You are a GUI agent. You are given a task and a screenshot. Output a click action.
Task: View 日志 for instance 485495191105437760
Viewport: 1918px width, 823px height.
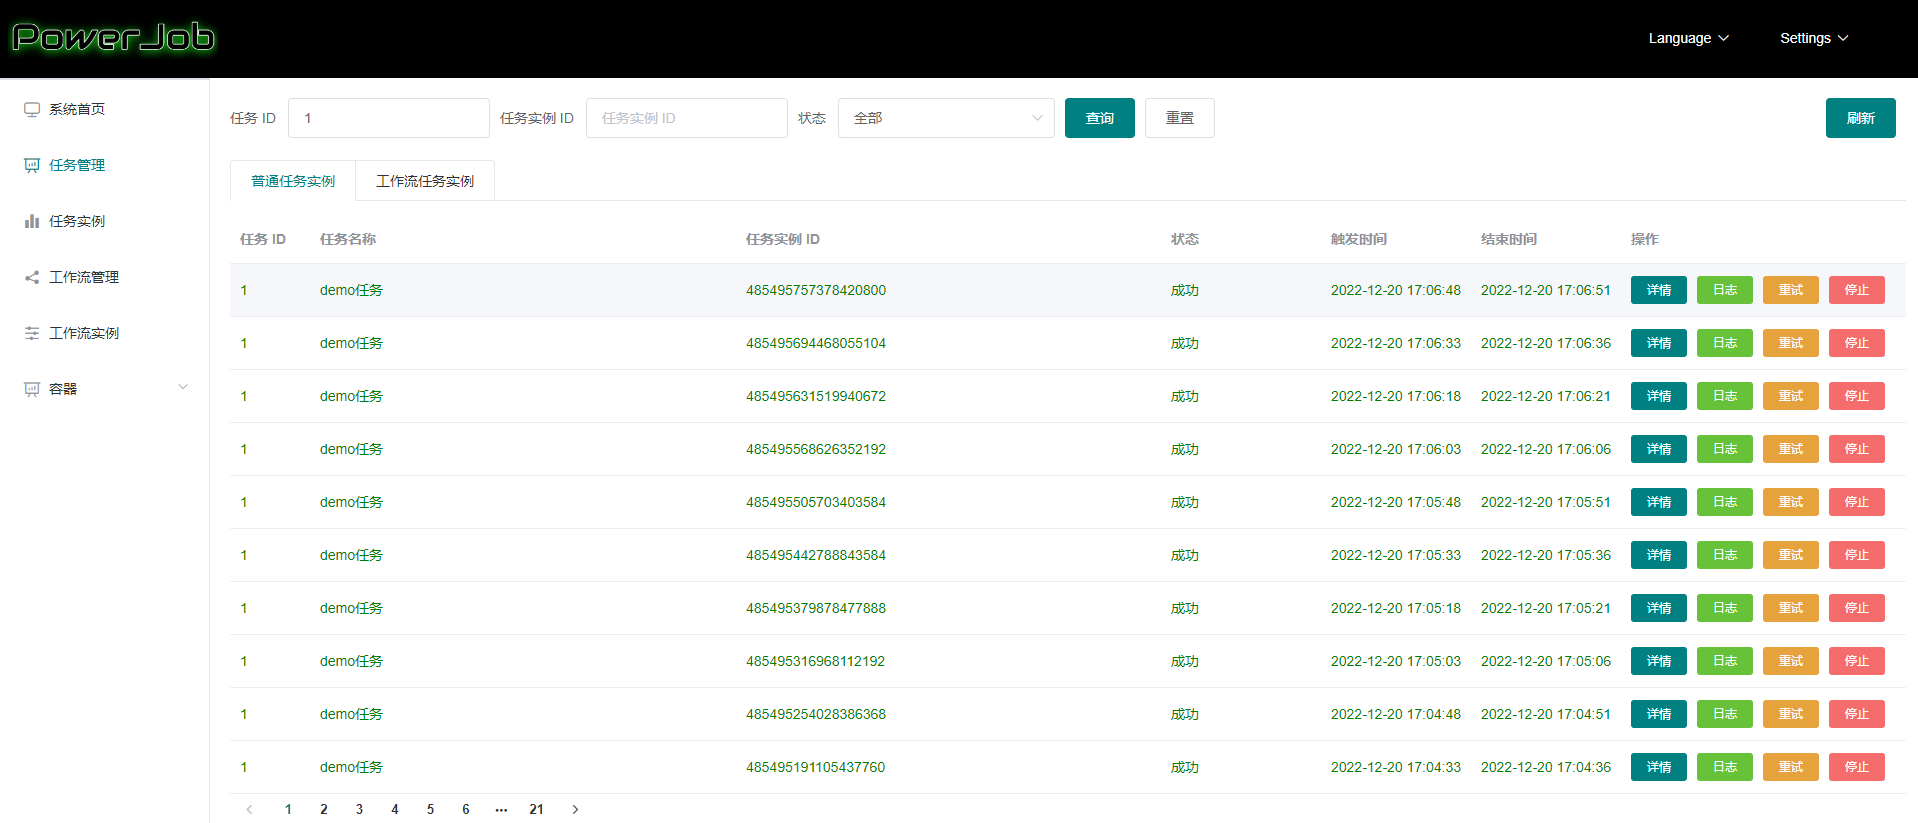1725,767
